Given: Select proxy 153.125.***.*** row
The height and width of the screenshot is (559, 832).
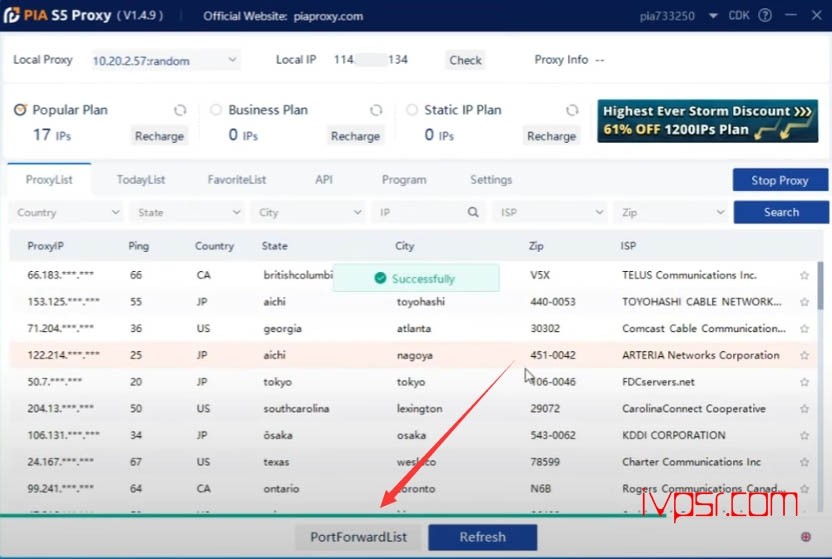Looking at the screenshot, I should click(x=413, y=302).
